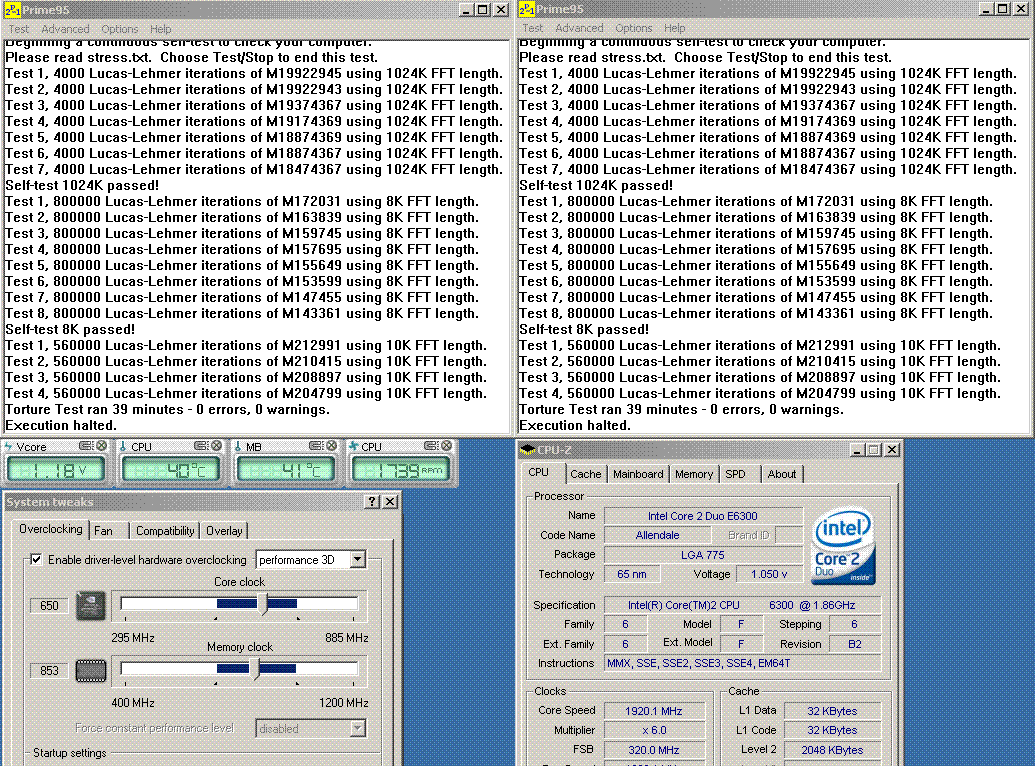Click the Level 2 cache value '2048 KBytes'
Viewport: 1035px width, 766px height.
832,750
